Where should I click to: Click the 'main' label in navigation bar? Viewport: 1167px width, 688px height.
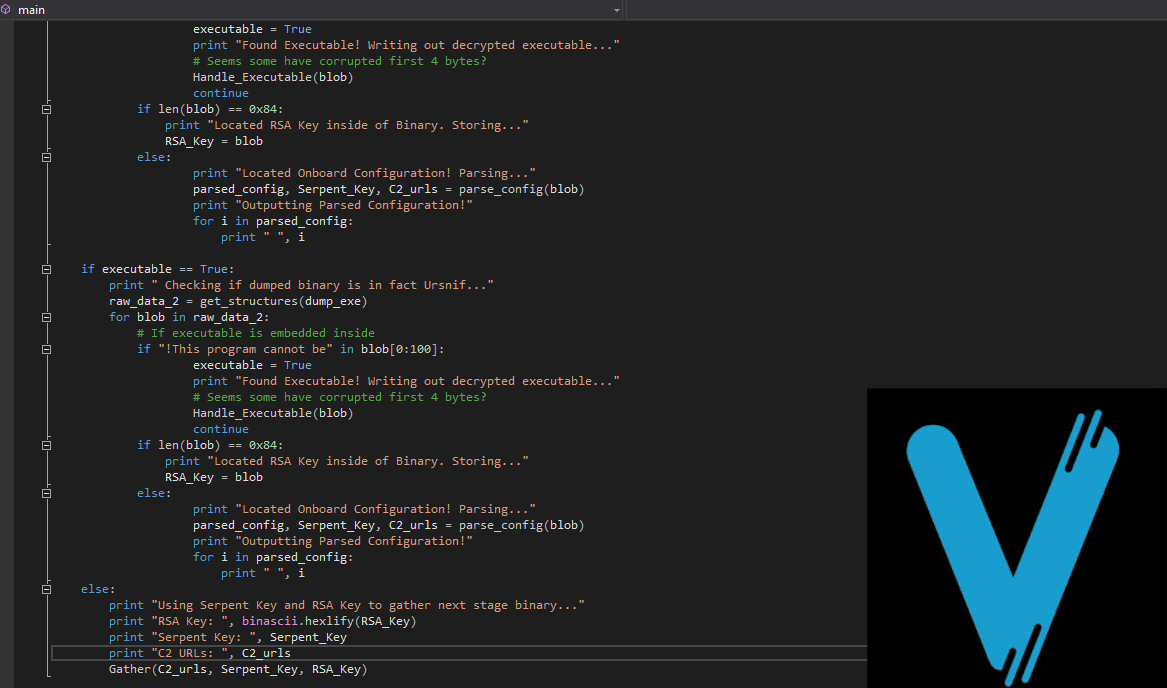31,10
